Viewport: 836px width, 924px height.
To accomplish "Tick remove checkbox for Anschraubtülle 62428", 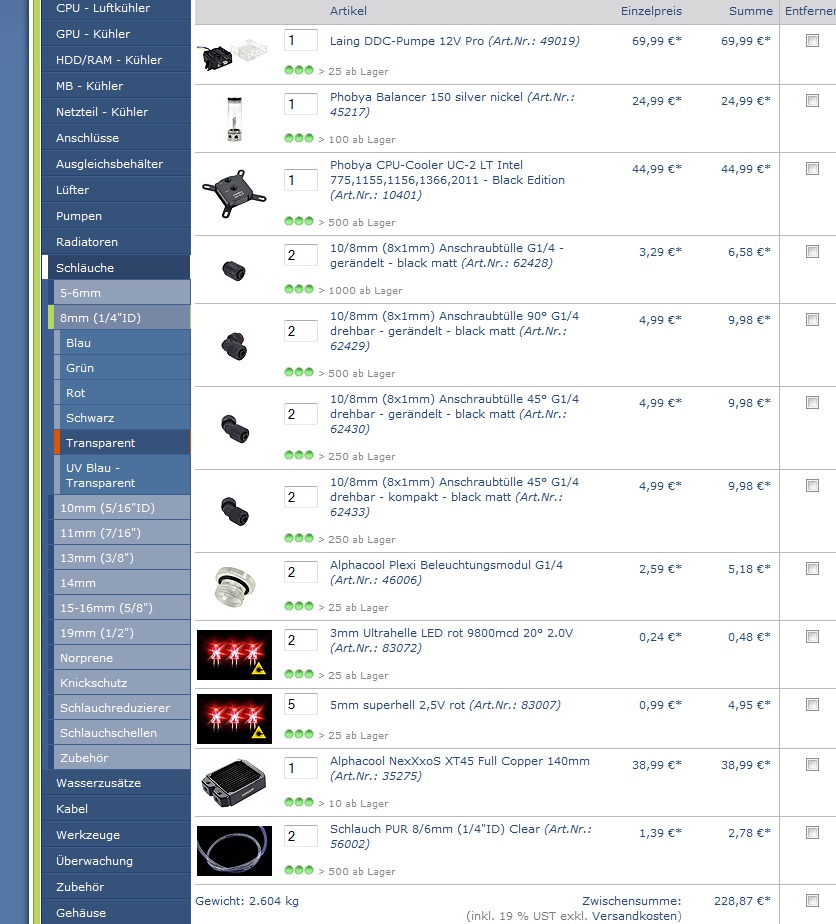I will 812,252.
